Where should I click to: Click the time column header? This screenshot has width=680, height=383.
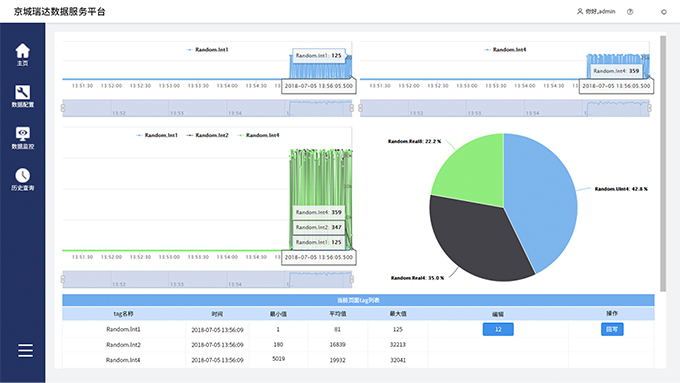click(x=217, y=314)
